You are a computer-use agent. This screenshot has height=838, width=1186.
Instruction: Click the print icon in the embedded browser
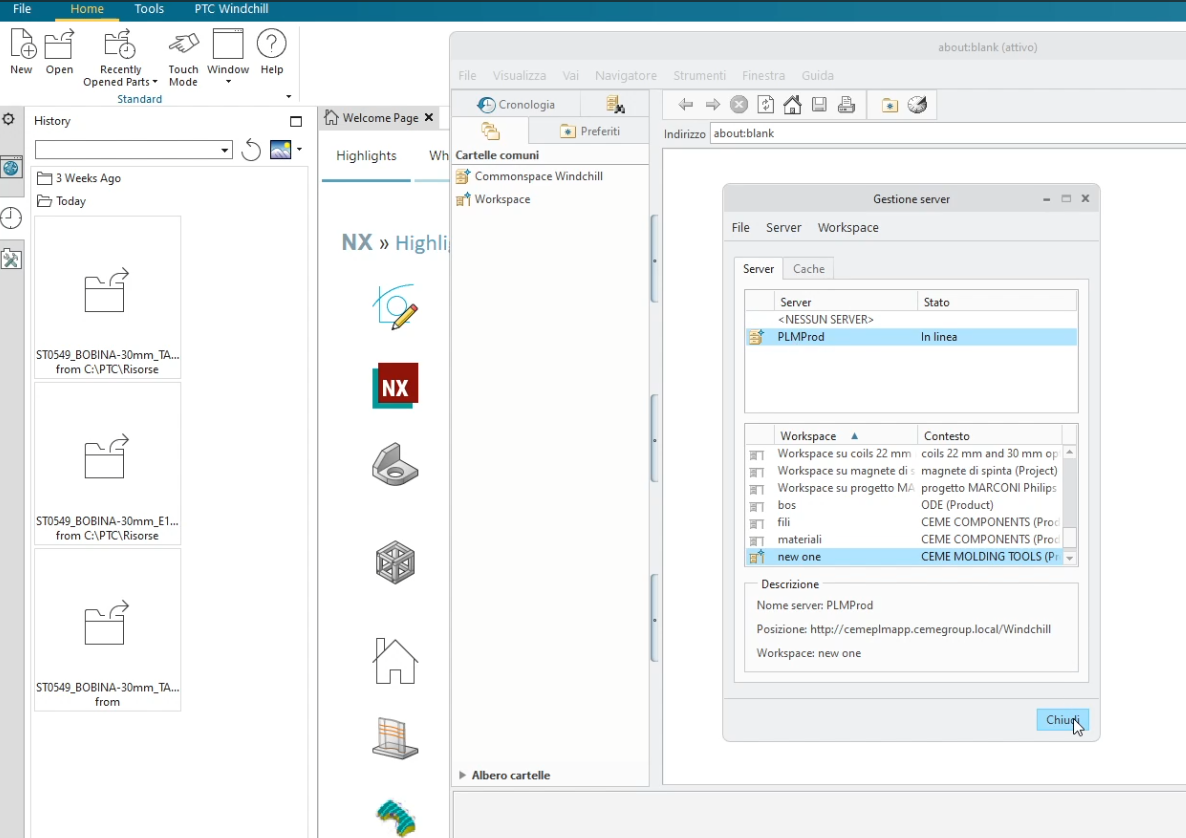[846, 104]
